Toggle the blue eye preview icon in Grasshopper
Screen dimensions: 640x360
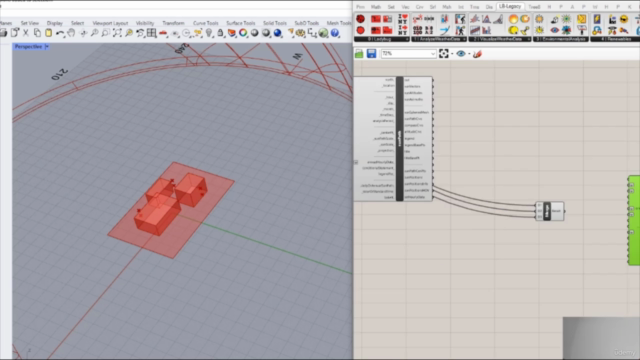(x=461, y=53)
